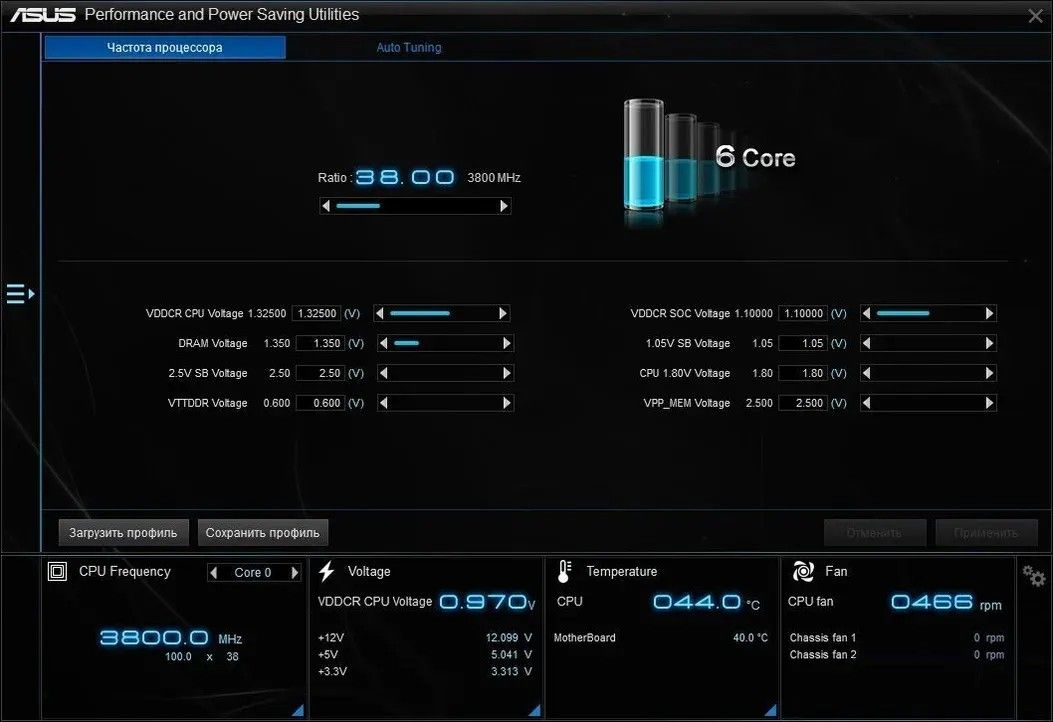Click the Temperature thermometer icon

point(565,571)
